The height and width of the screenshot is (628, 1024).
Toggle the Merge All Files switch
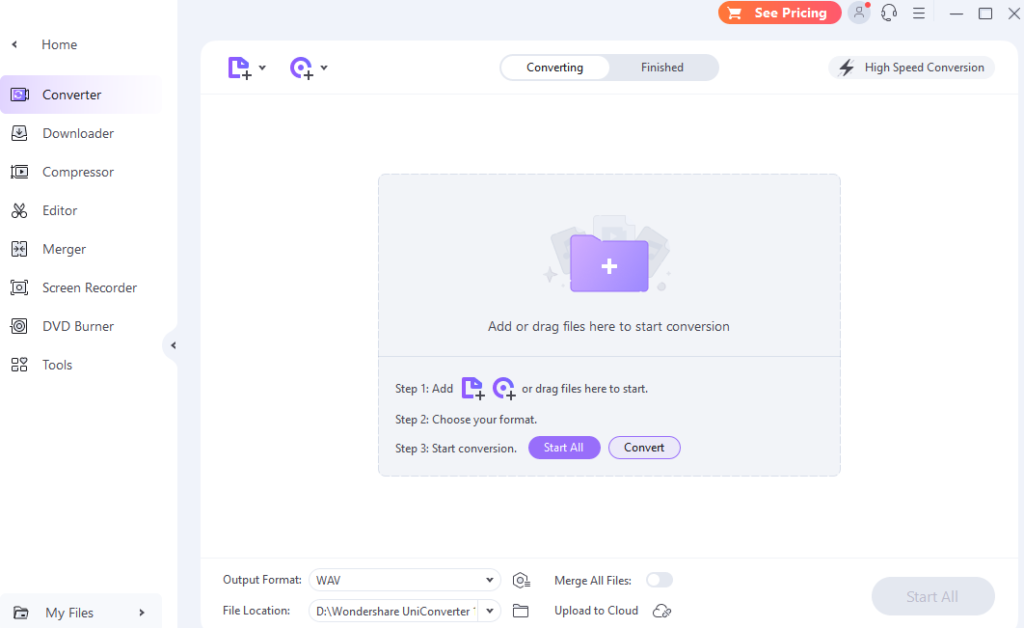tap(659, 580)
